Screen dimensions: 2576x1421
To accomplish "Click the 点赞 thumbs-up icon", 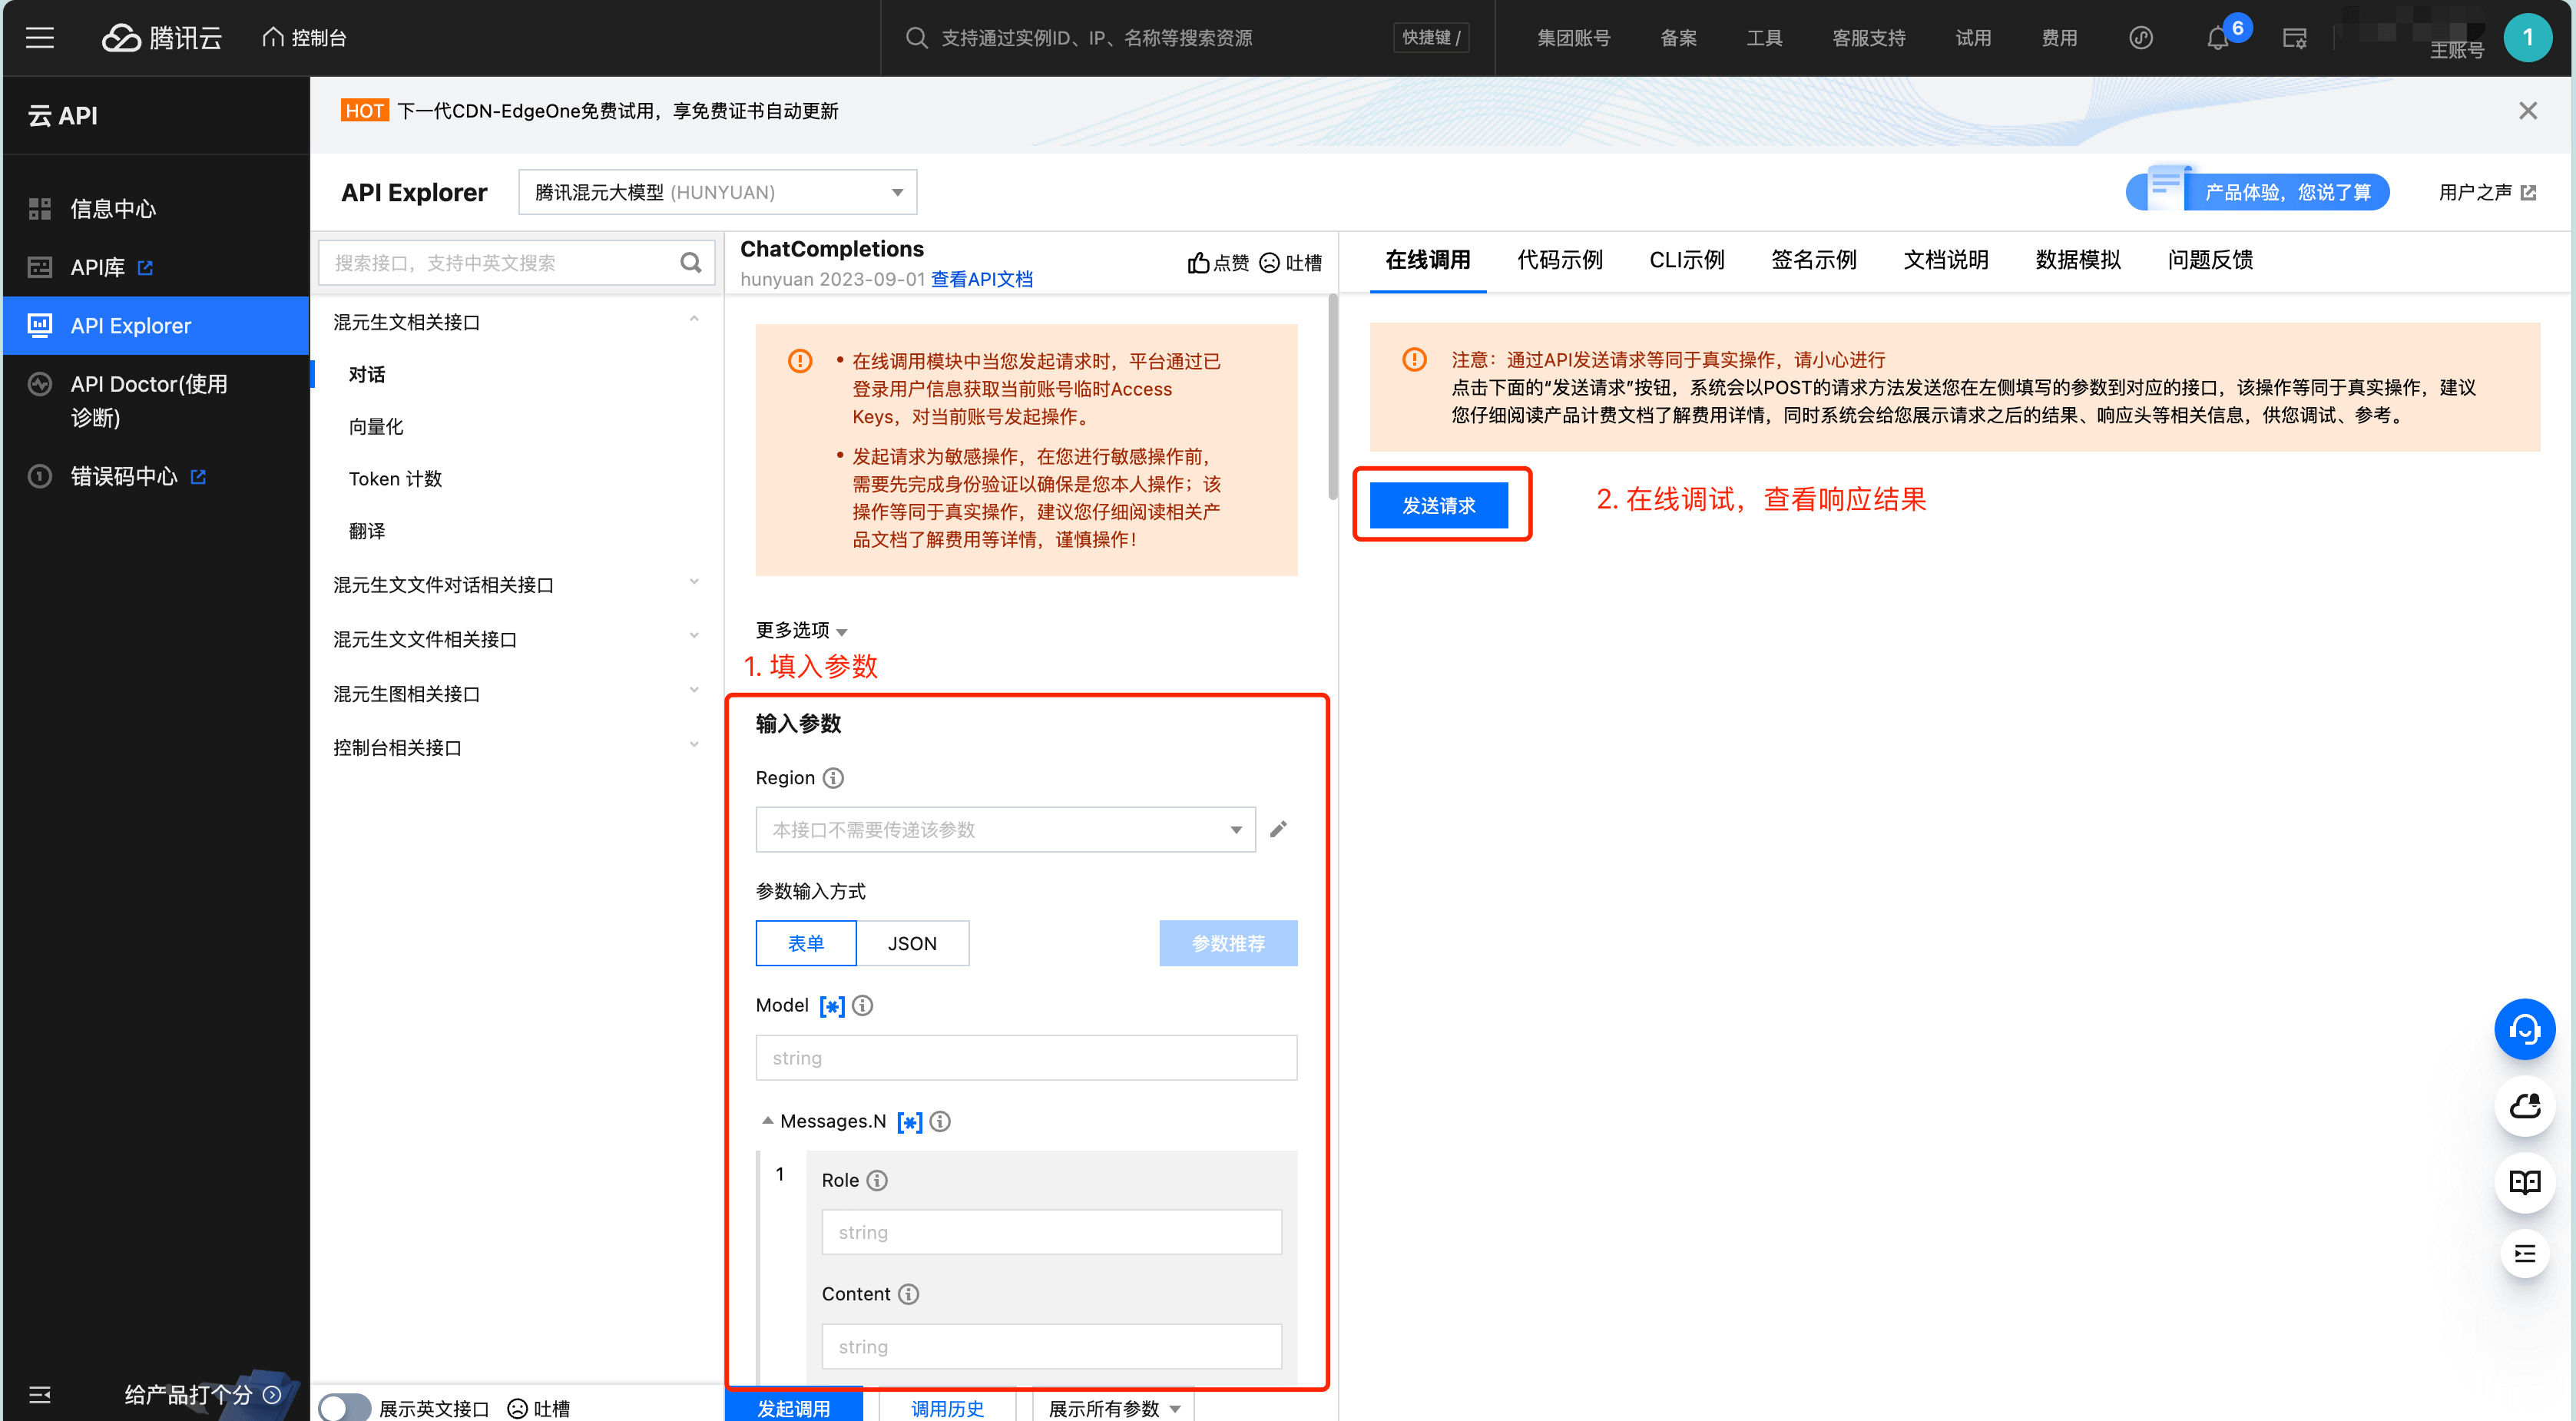I will click(x=1200, y=262).
